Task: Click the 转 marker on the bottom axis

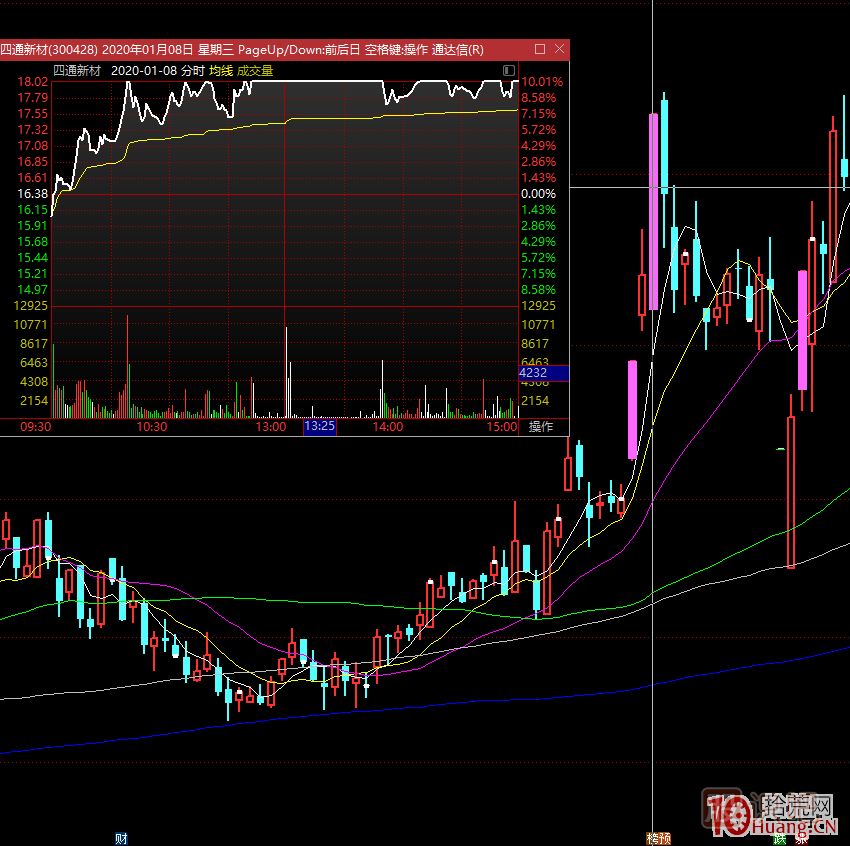Action: click(652, 838)
